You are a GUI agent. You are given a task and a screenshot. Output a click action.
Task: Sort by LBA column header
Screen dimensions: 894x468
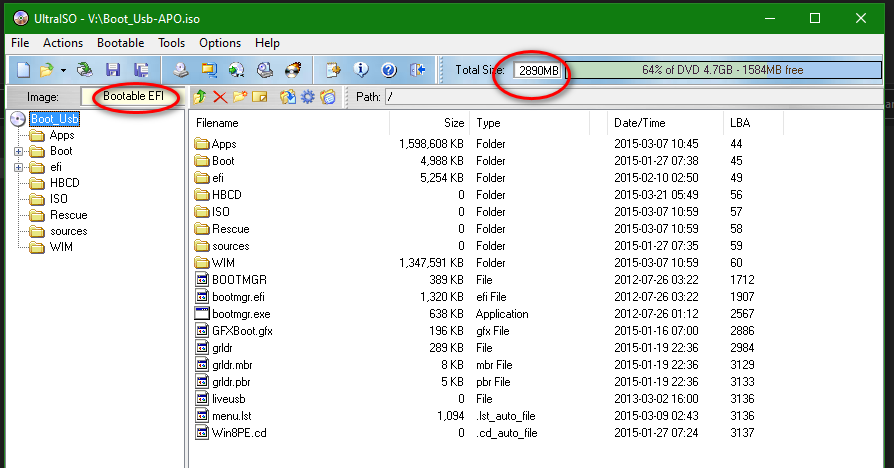tap(753, 123)
